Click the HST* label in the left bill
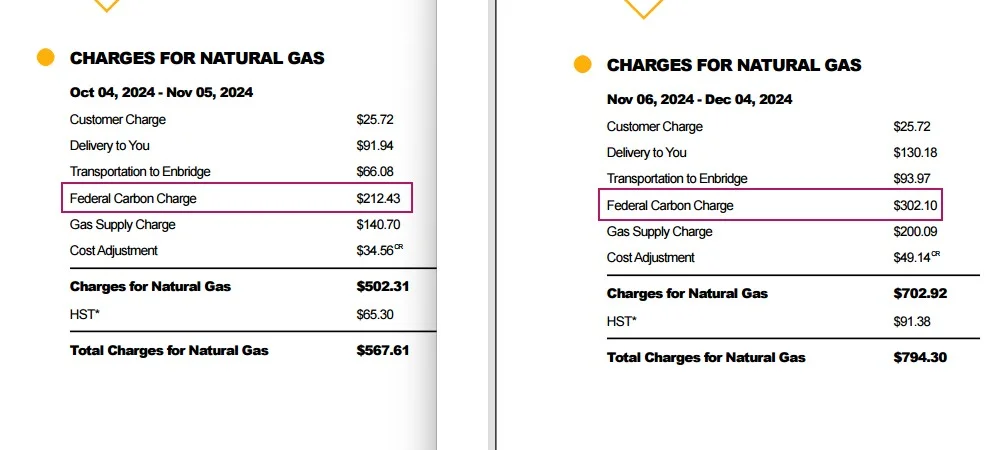Viewport: 986px width, 450px height. pos(85,314)
